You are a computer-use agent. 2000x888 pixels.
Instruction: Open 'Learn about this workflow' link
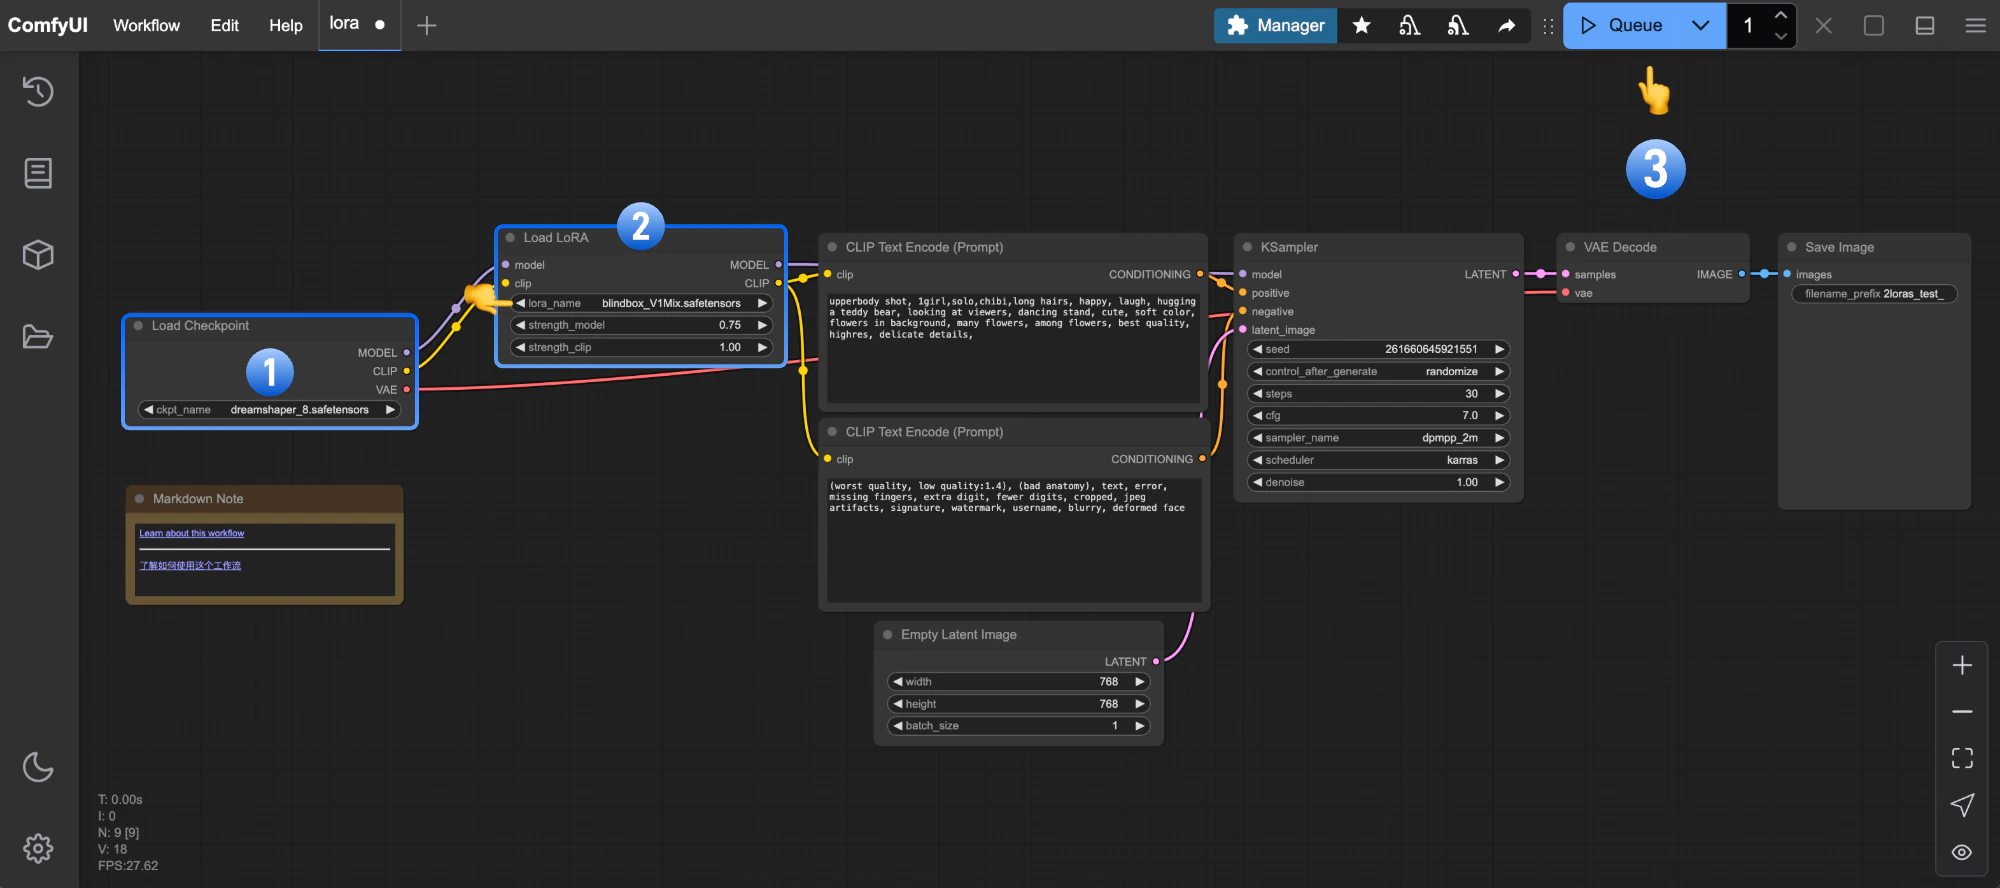(191, 533)
